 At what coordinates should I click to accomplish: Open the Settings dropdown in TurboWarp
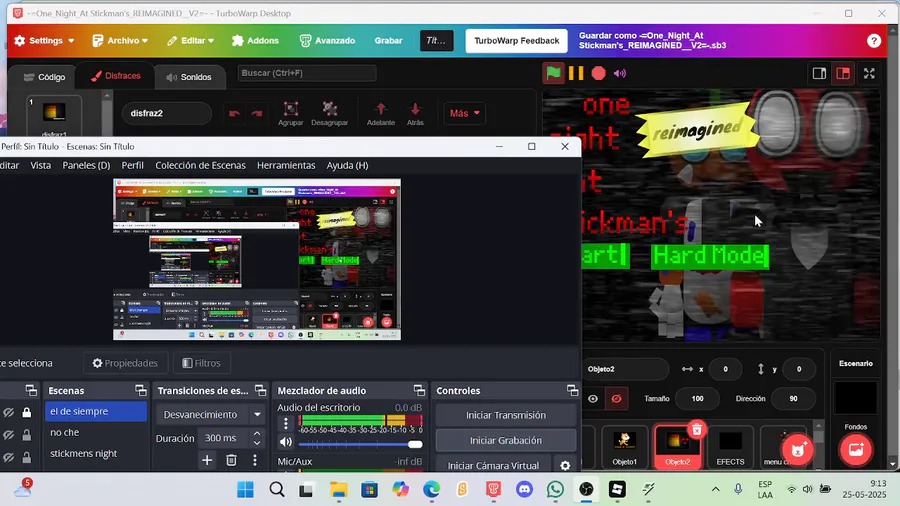[x=44, y=41]
